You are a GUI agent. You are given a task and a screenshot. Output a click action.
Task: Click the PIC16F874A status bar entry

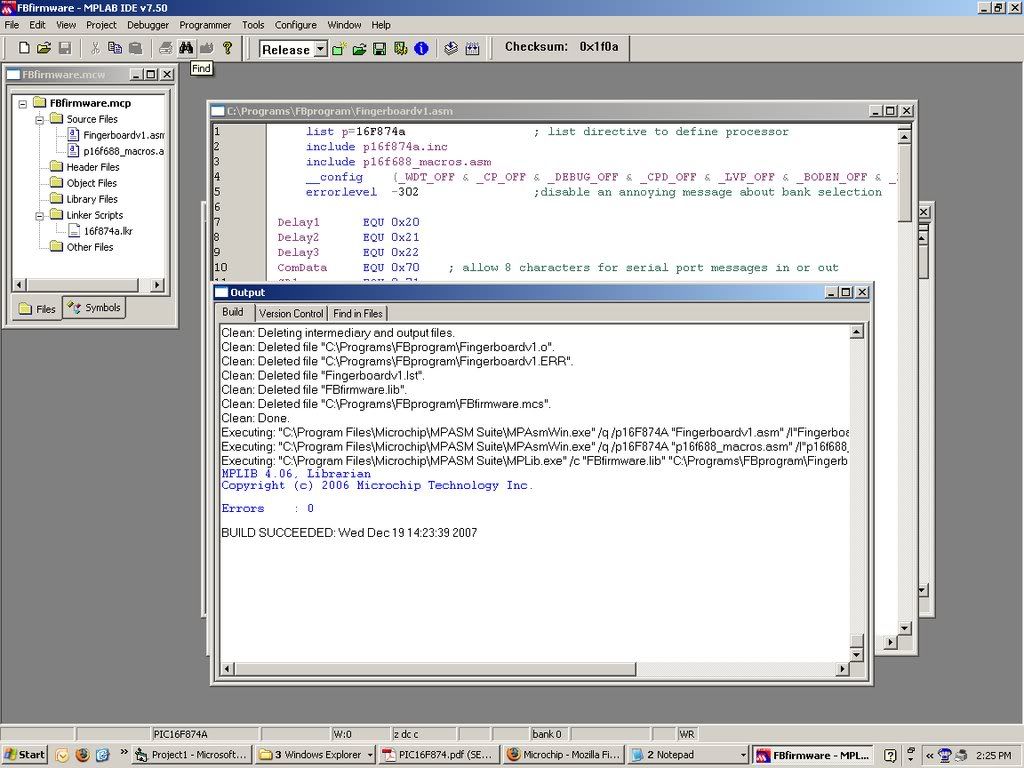[x=180, y=734]
